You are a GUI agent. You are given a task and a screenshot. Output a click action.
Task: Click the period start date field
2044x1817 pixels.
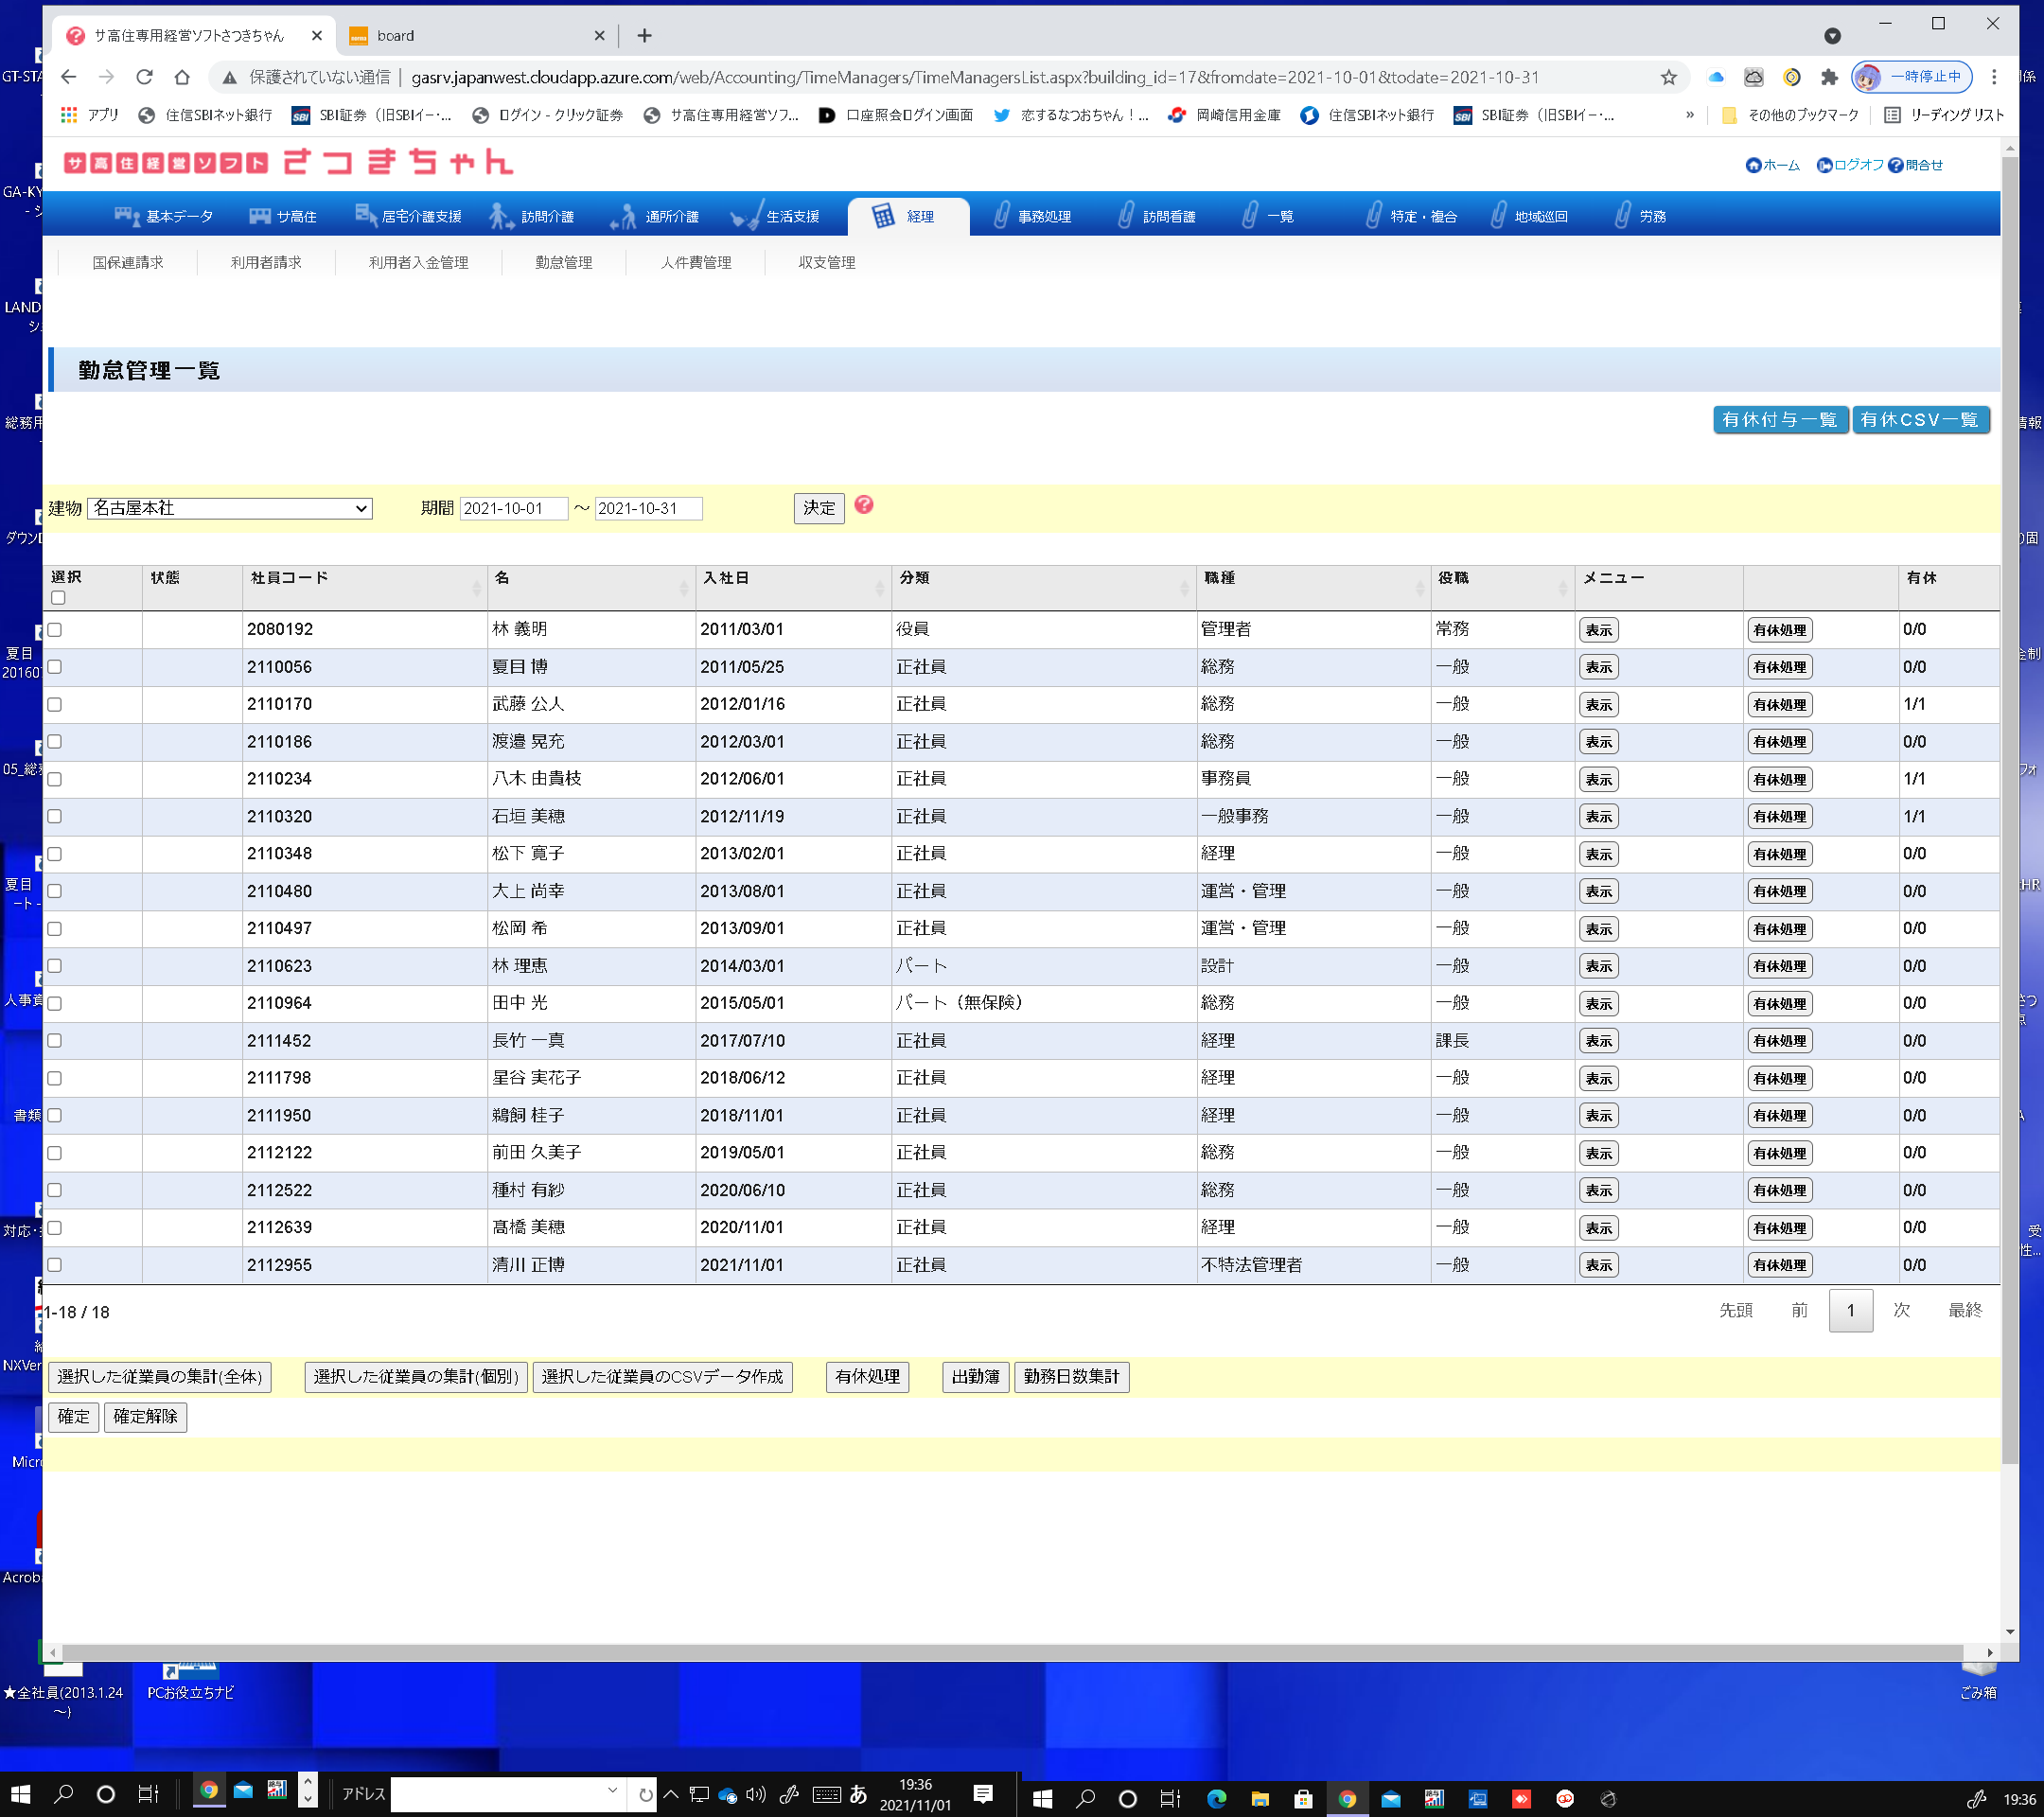[512, 509]
